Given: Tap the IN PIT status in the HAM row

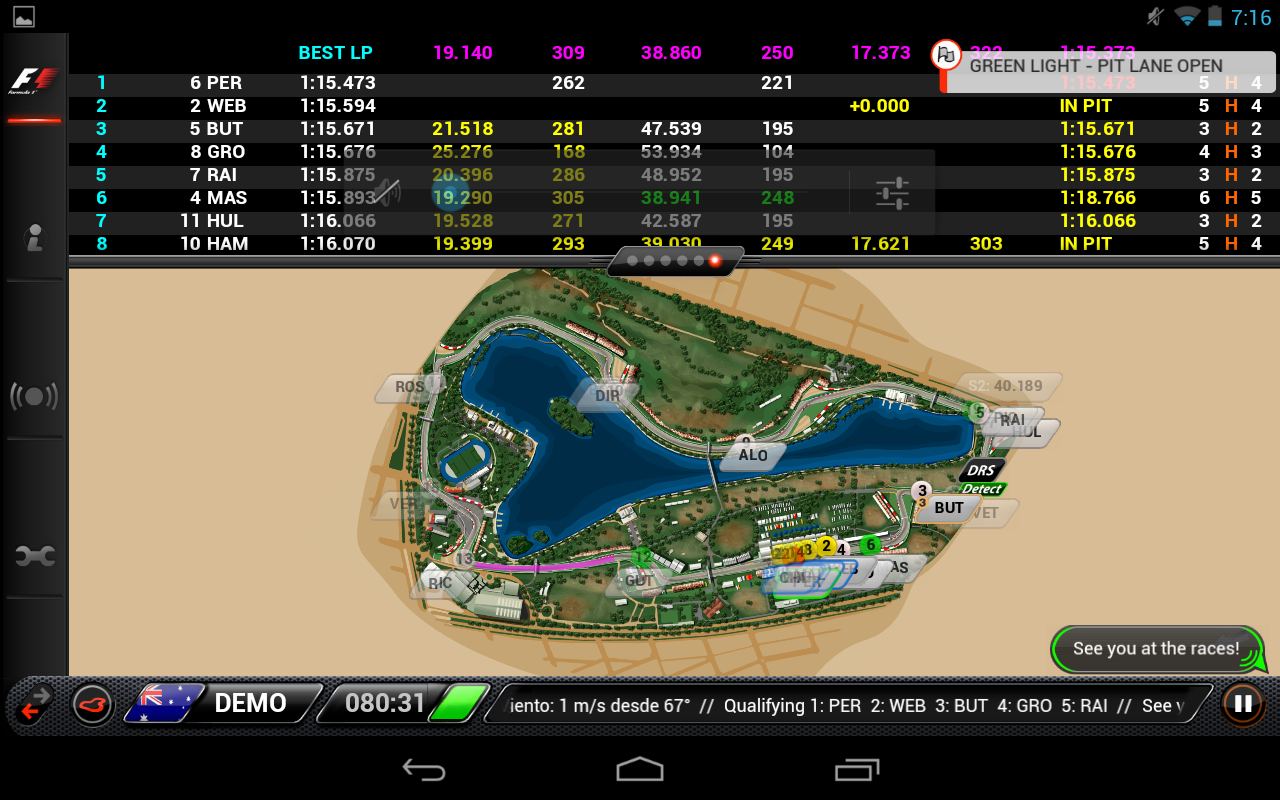Looking at the screenshot, I should click(x=1086, y=244).
